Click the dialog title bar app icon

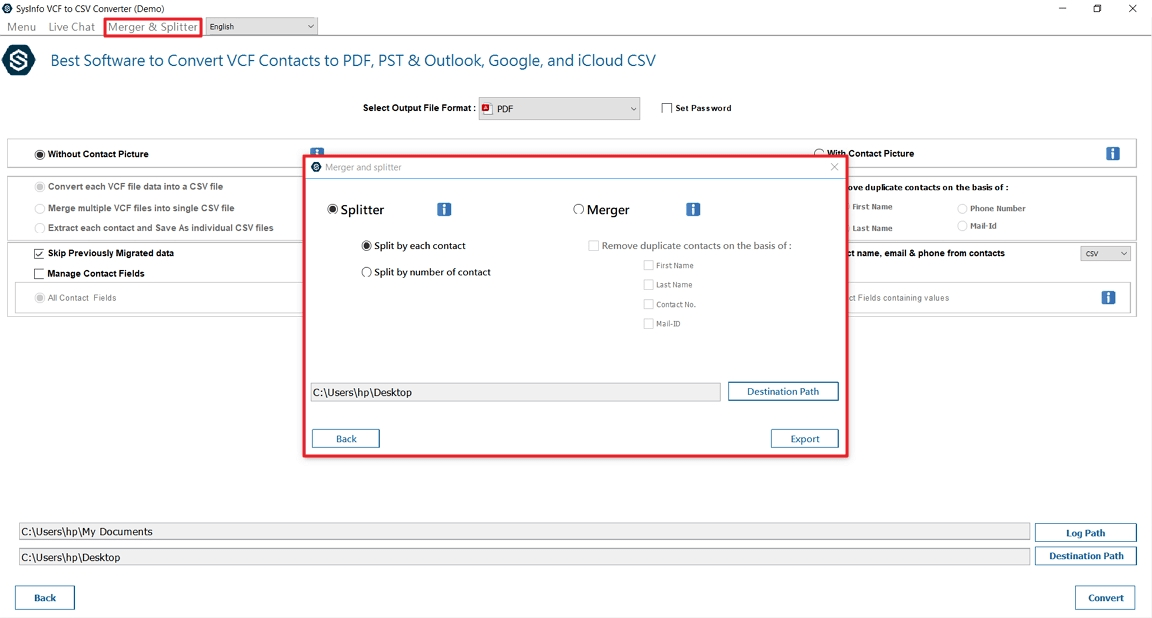coord(316,167)
